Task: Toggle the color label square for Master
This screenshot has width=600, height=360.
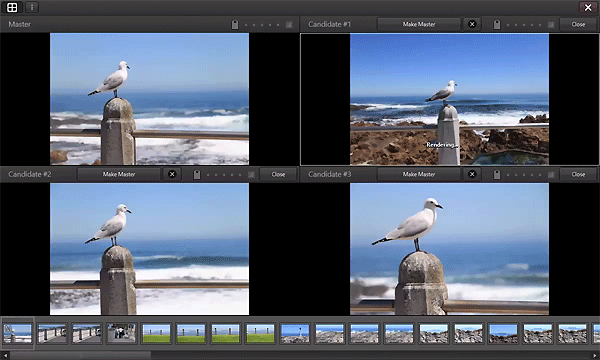Action: (289, 24)
